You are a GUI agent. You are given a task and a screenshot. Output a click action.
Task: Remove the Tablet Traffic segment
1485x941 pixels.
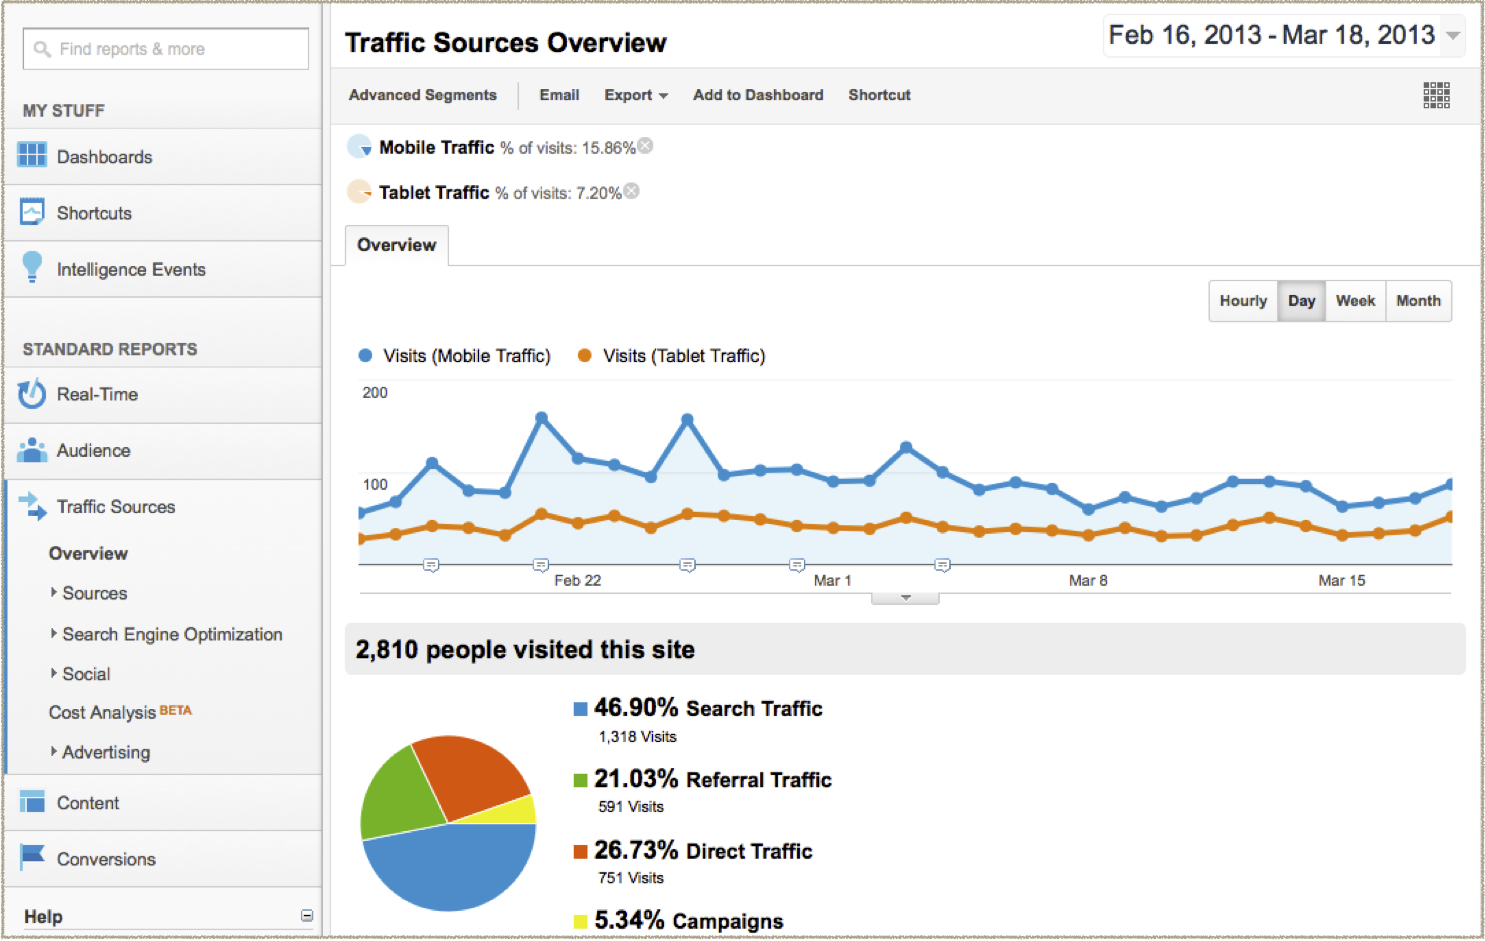tap(632, 191)
